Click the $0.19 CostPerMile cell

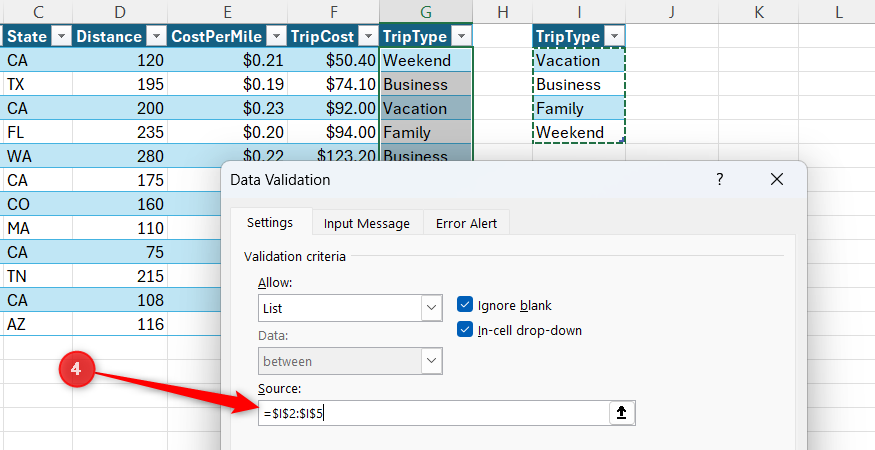(227, 84)
